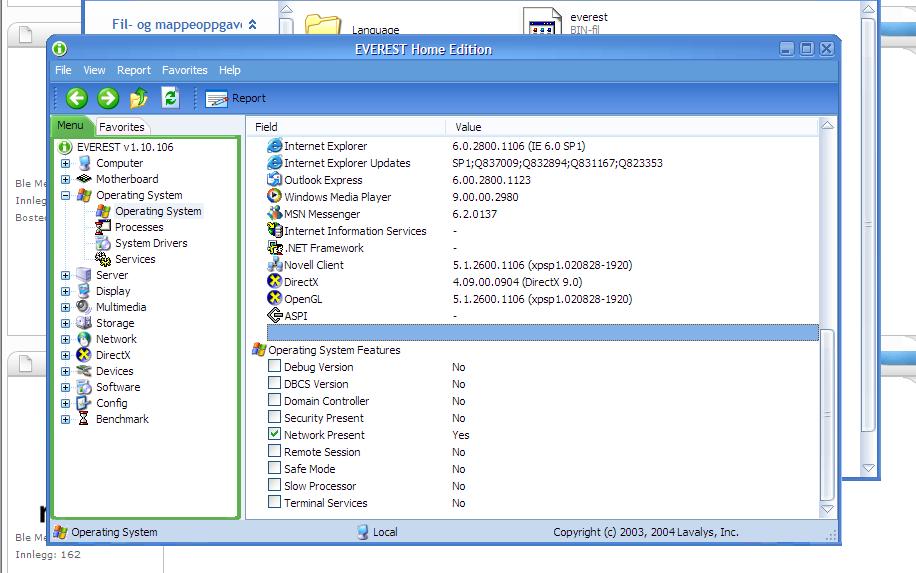Sort by the Field column header
This screenshot has height=573, width=916.
(x=346, y=127)
